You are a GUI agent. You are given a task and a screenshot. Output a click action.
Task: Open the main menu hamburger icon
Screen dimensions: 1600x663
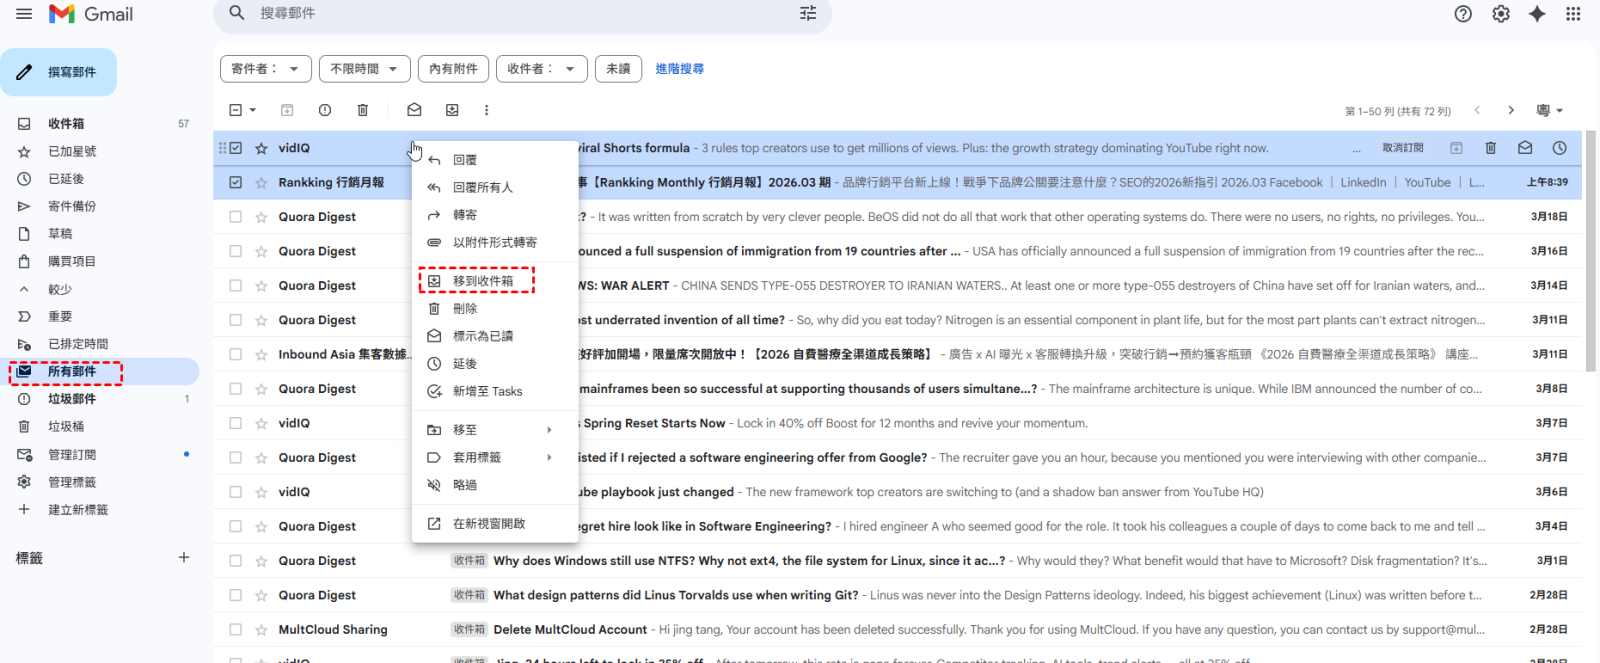pyautogui.click(x=24, y=14)
